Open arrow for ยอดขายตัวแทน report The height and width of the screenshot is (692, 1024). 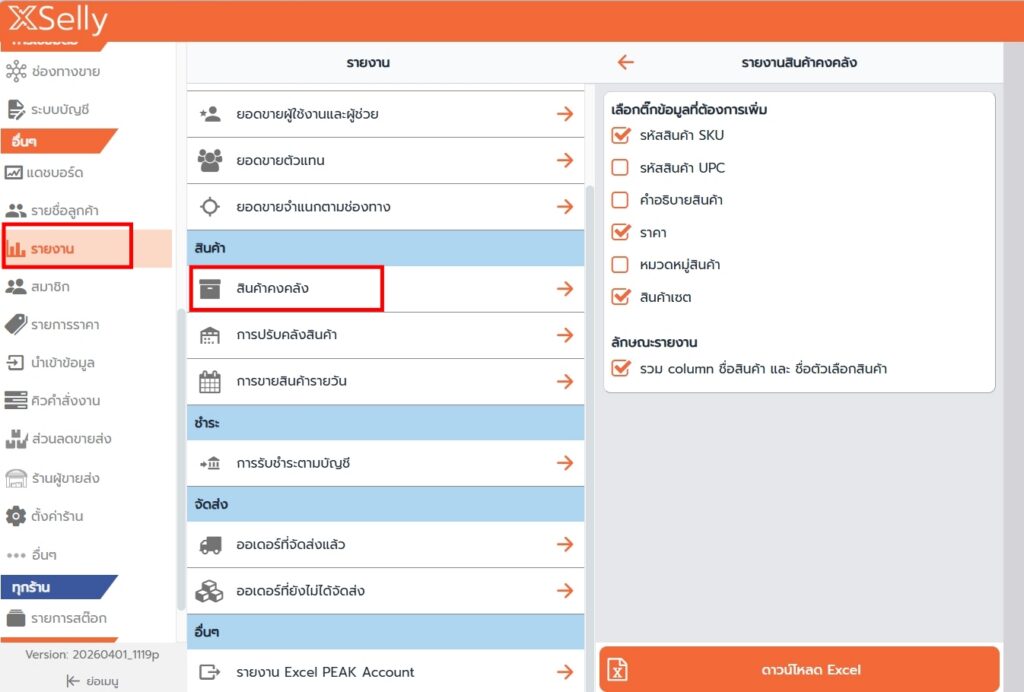click(x=565, y=160)
